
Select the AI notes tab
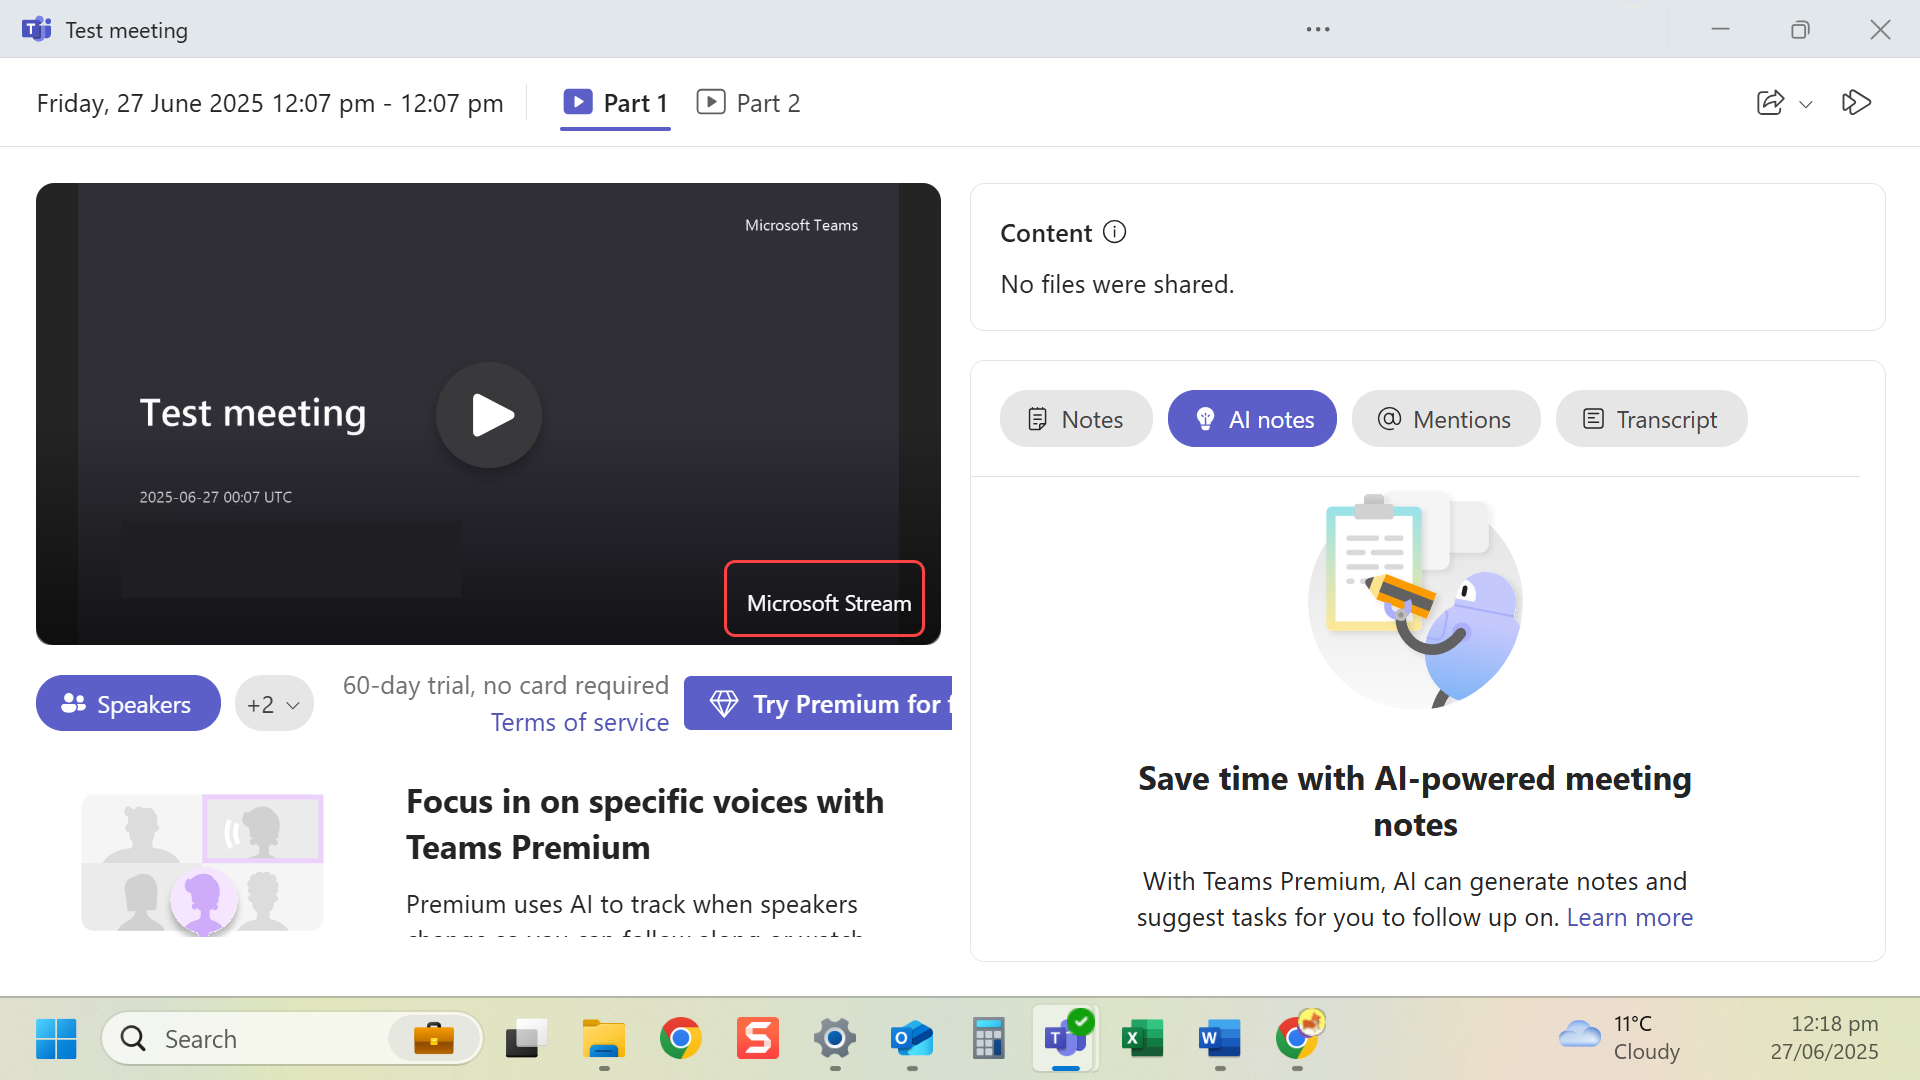tap(1252, 419)
